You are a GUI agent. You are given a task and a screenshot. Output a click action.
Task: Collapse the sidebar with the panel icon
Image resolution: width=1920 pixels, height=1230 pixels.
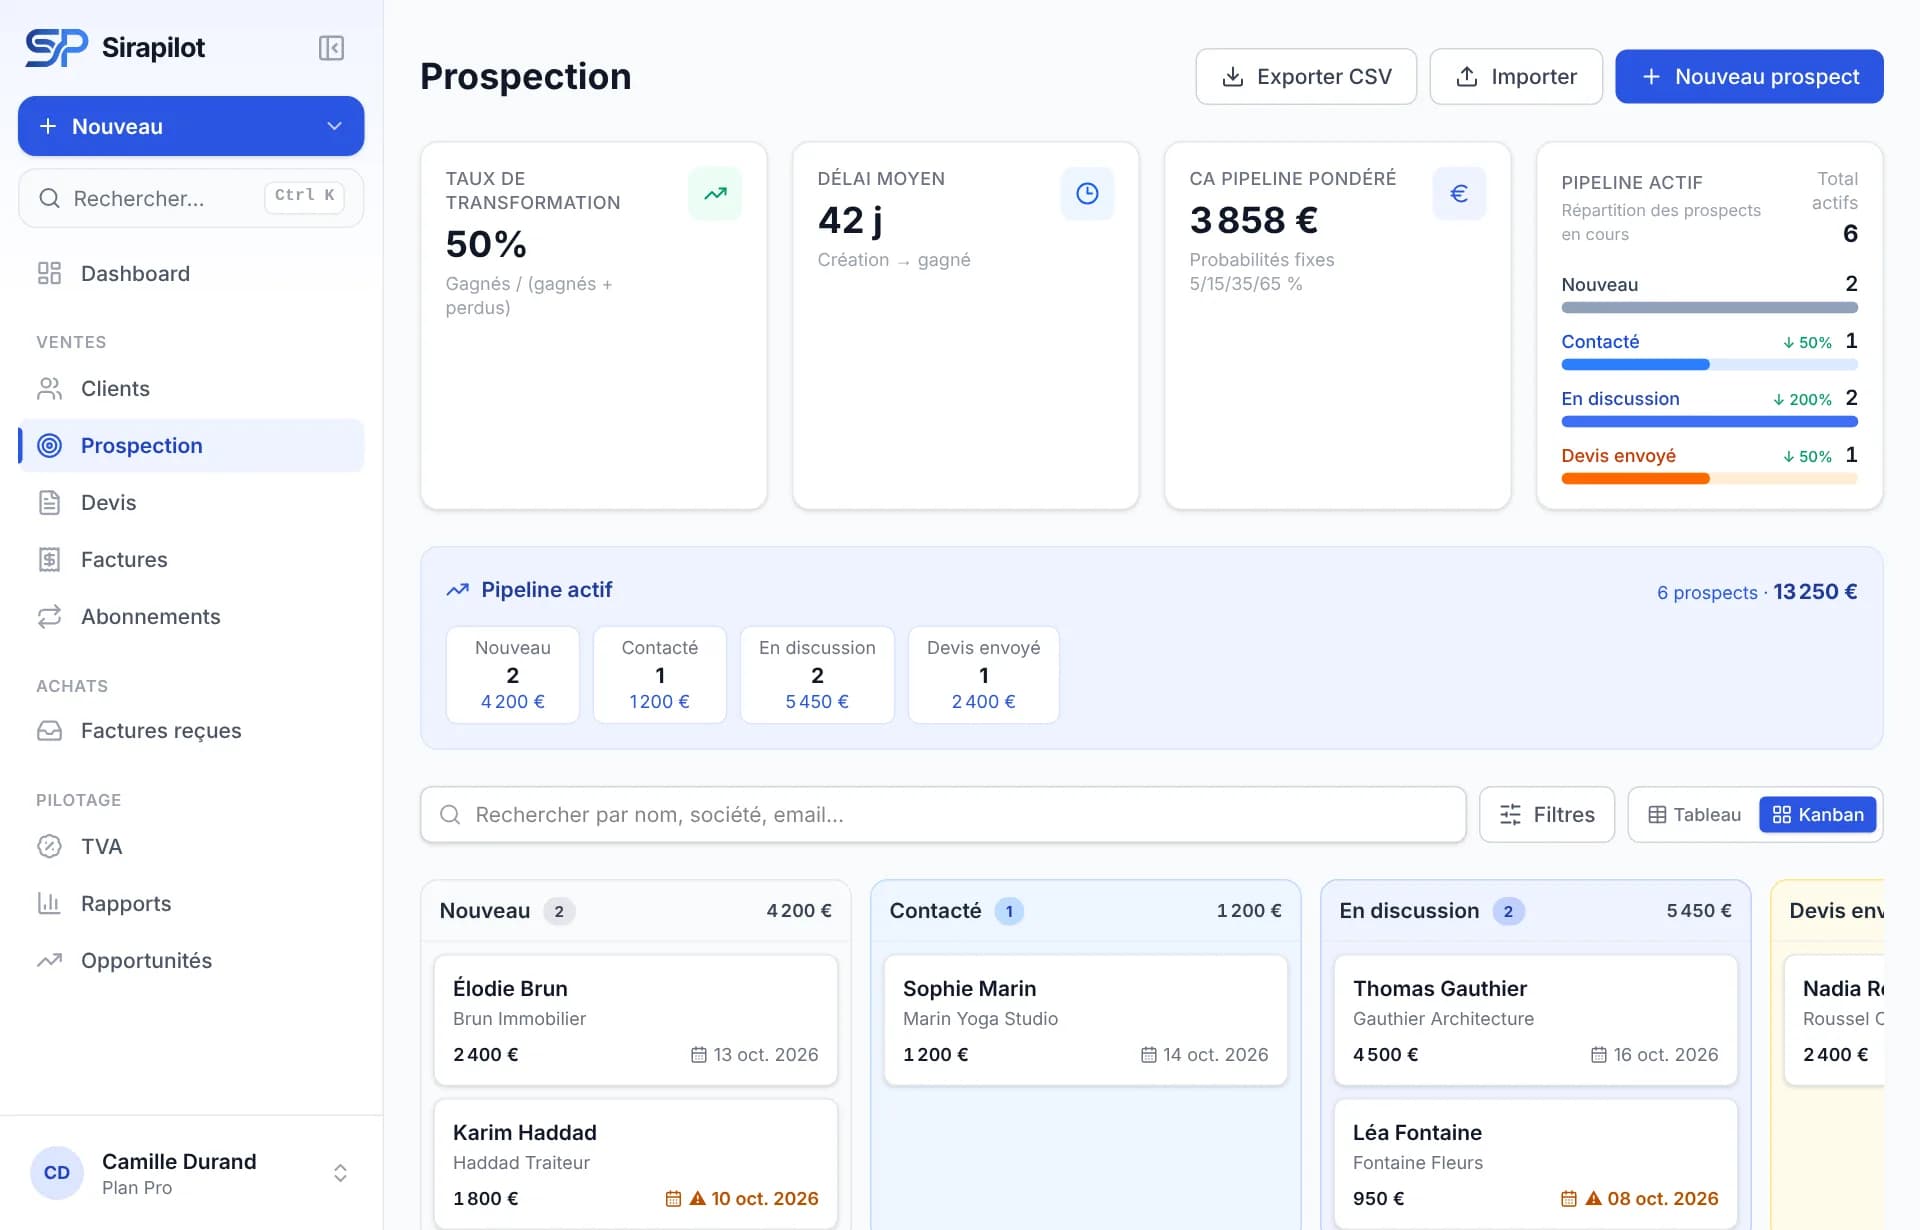(x=331, y=48)
